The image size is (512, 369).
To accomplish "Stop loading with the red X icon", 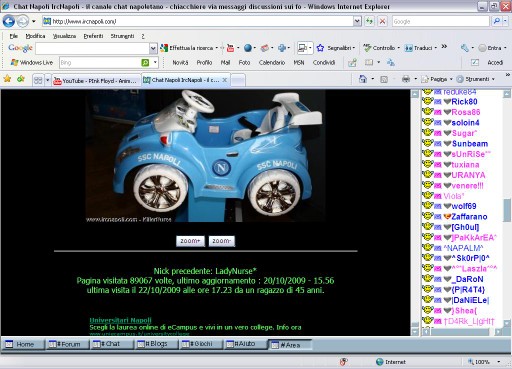I will [x=382, y=21].
